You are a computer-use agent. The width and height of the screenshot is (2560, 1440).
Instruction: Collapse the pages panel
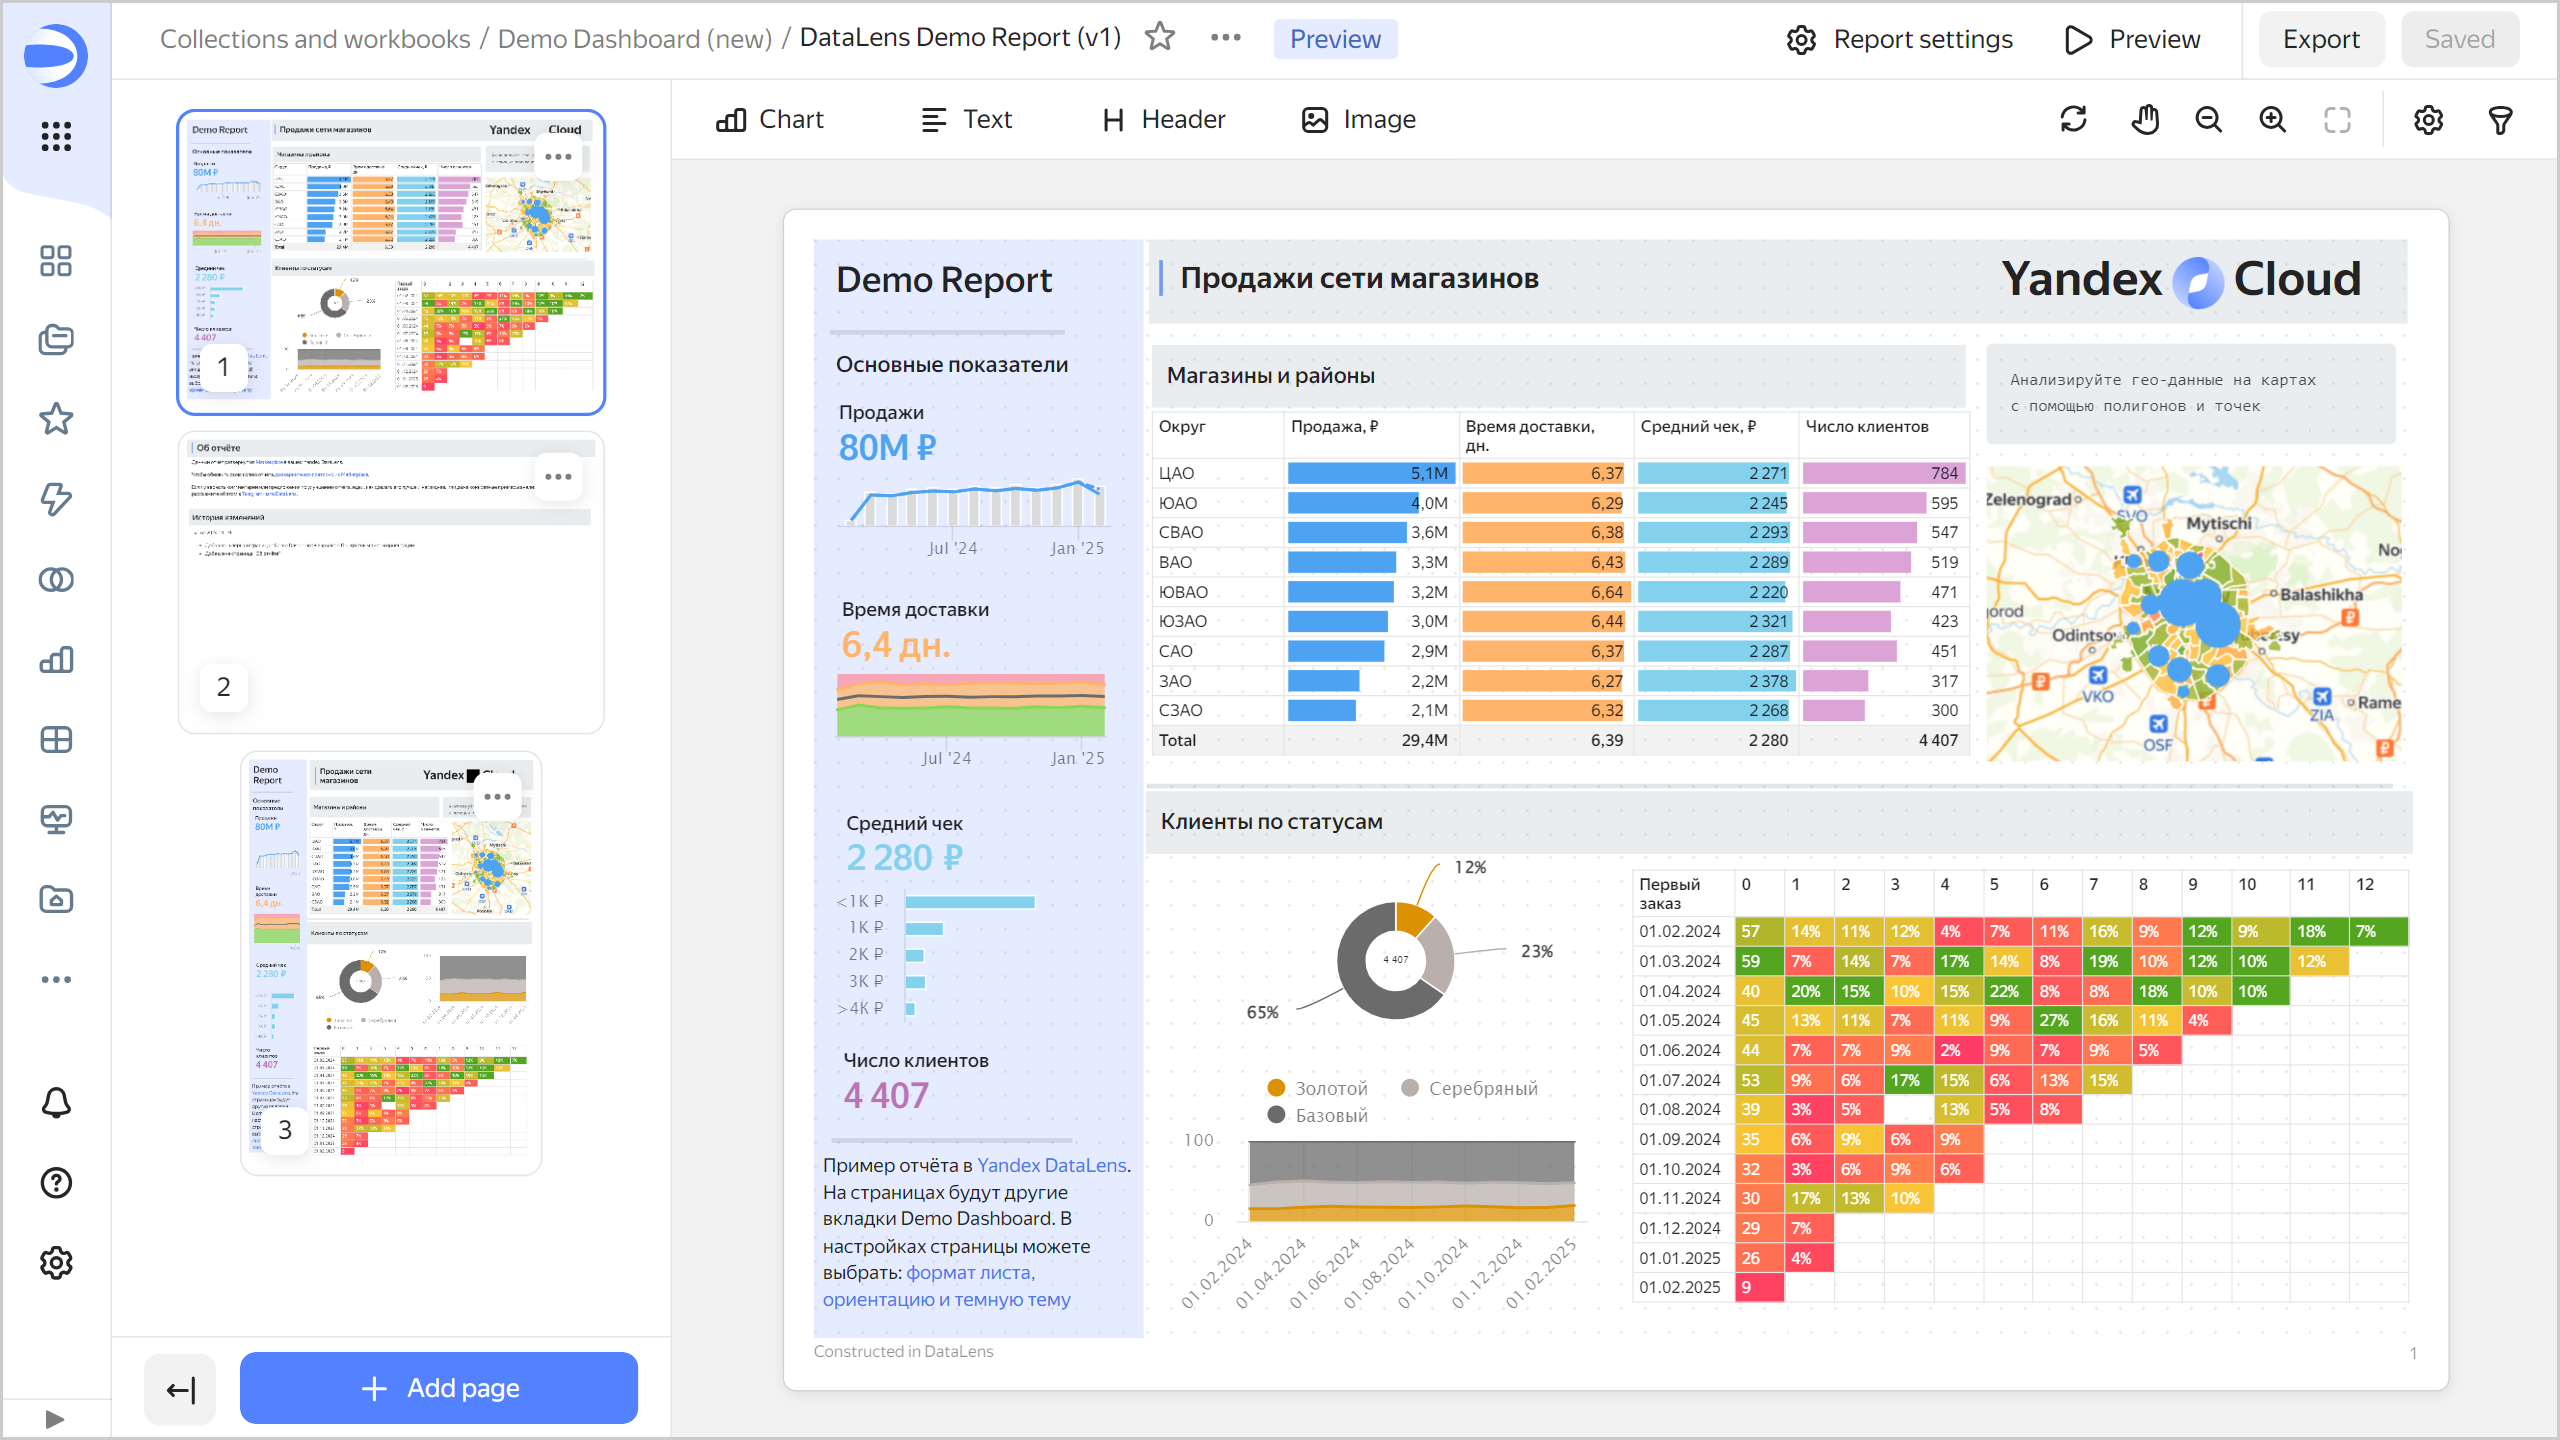click(179, 1388)
